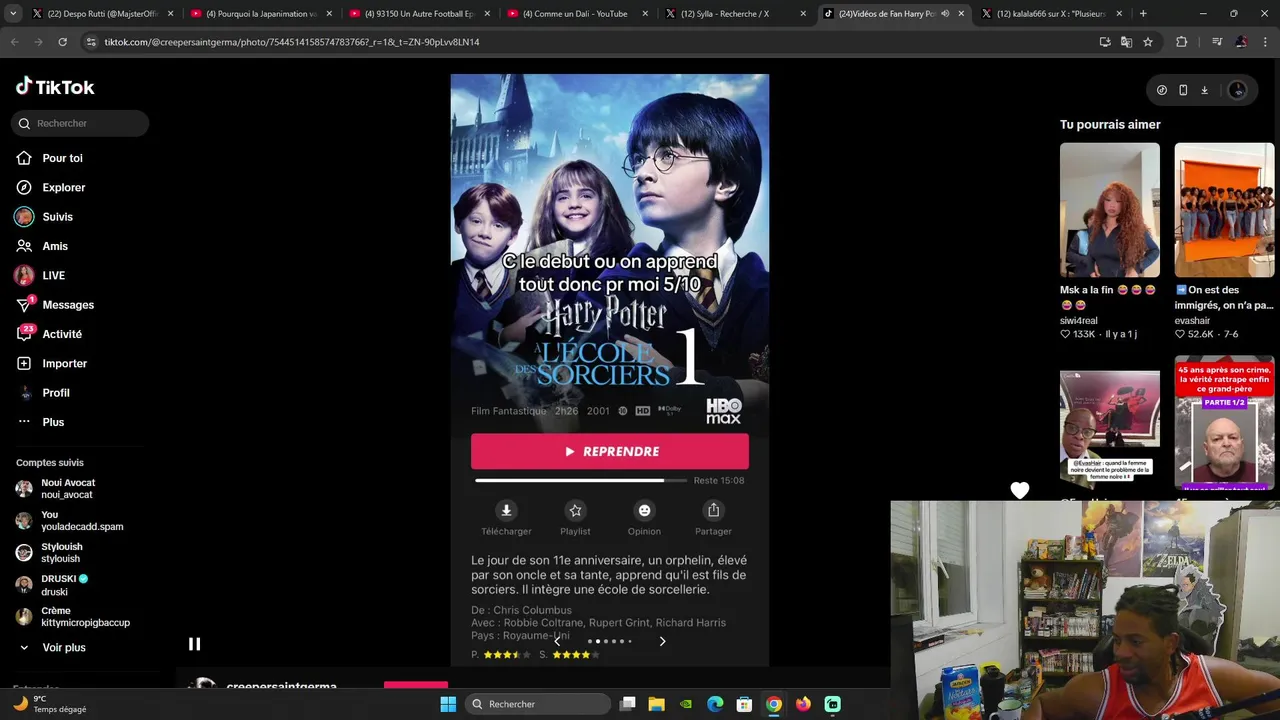Open TikTok profile avatar in top pill
Viewport: 1280px width, 720px height.
click(1237, 90)
